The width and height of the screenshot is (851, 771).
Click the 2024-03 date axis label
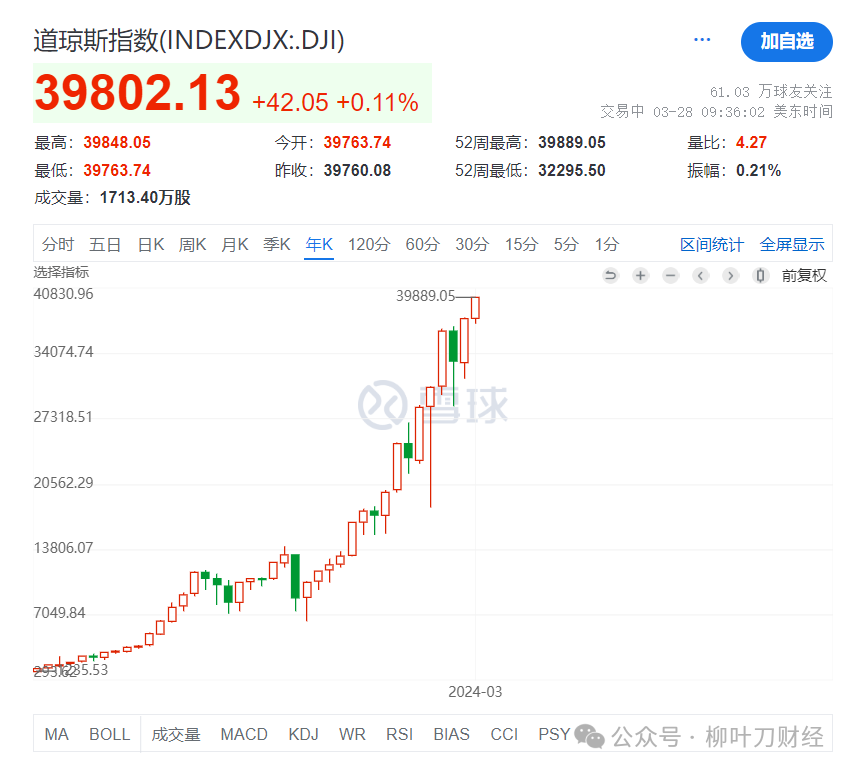(x=475, y=692)
